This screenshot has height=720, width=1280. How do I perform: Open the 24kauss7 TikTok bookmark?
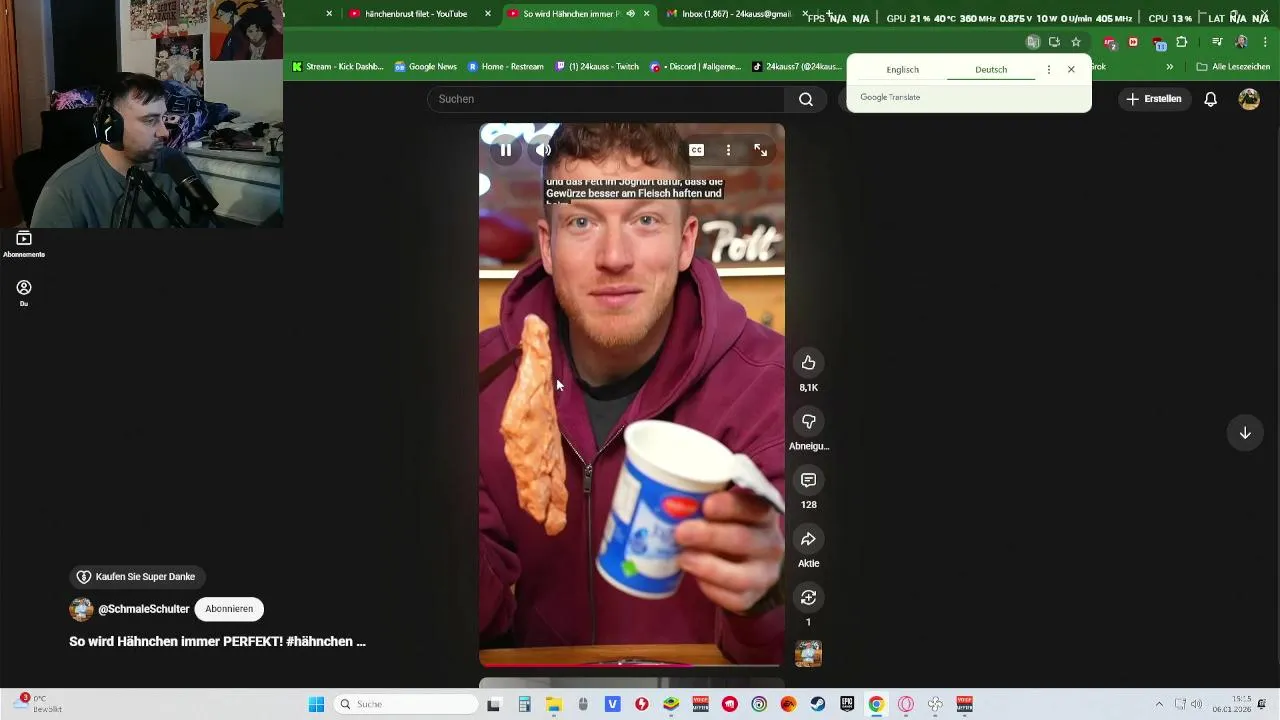pyautogui.click(x=796, y=67)
